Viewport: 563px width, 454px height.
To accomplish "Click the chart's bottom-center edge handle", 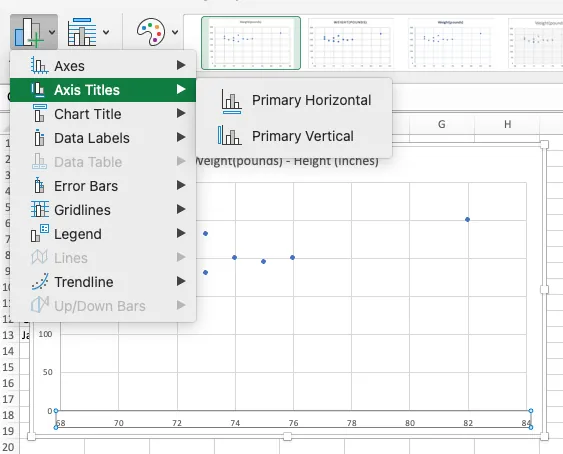I will [x=287, y=436].
